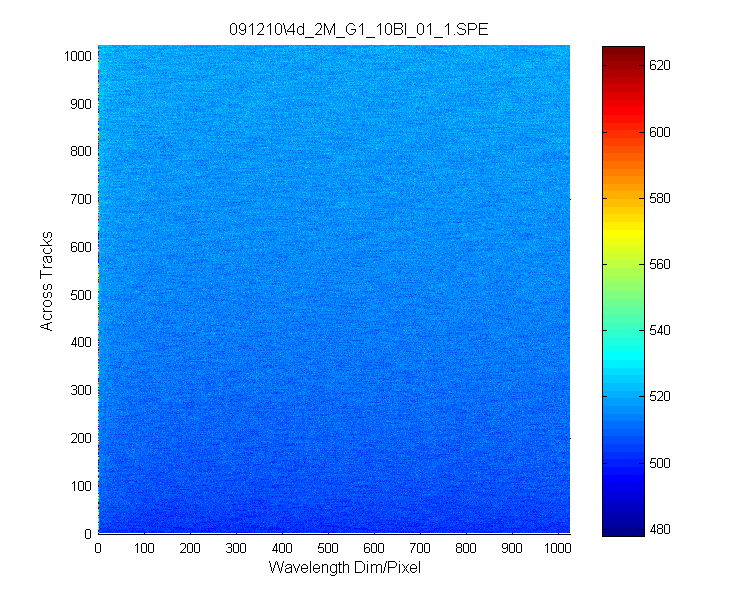Click the colorbar legend
This screenshot has height=600, width=750.
[x=623, y=291]
